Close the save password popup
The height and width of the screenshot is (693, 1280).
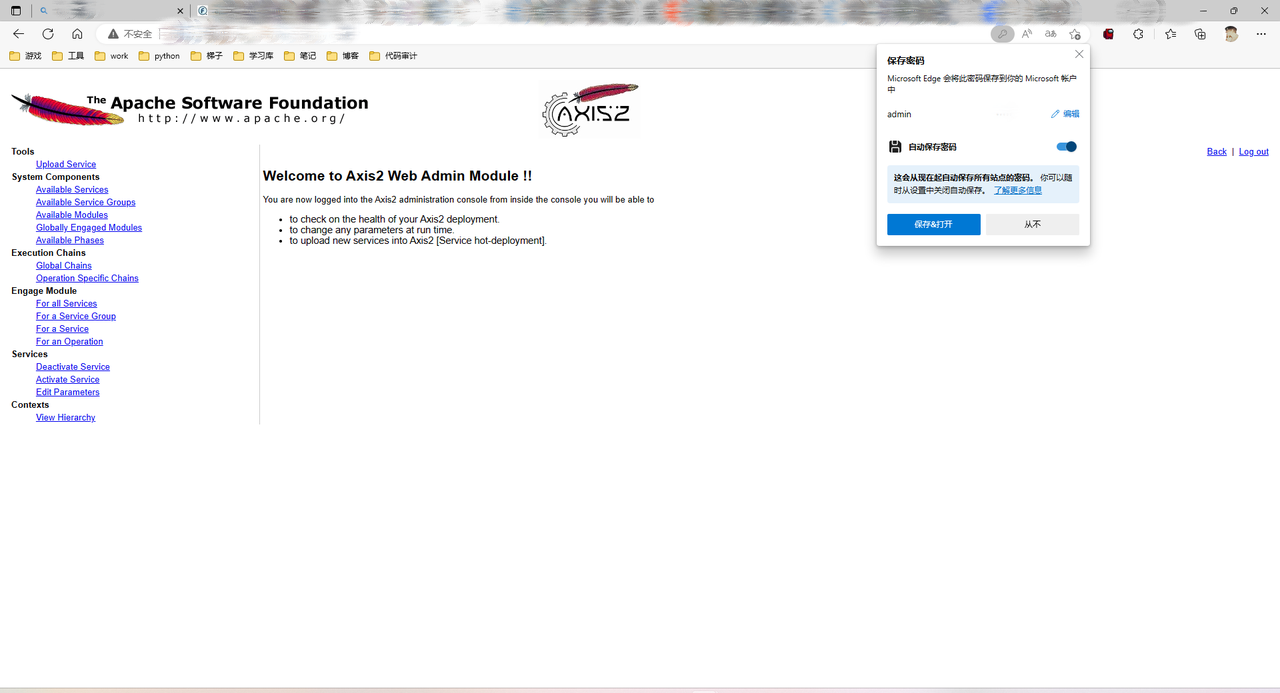click(x=1079, y=54)
